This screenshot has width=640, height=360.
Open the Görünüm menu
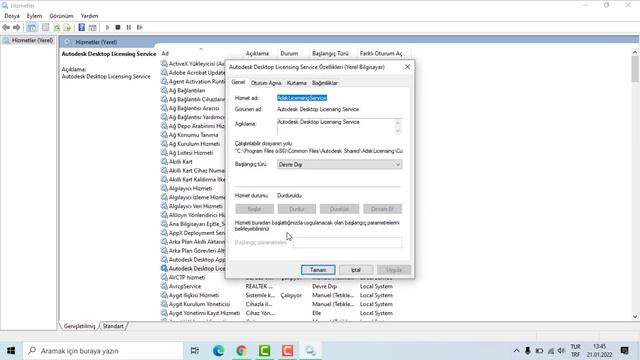coord(61,16)
